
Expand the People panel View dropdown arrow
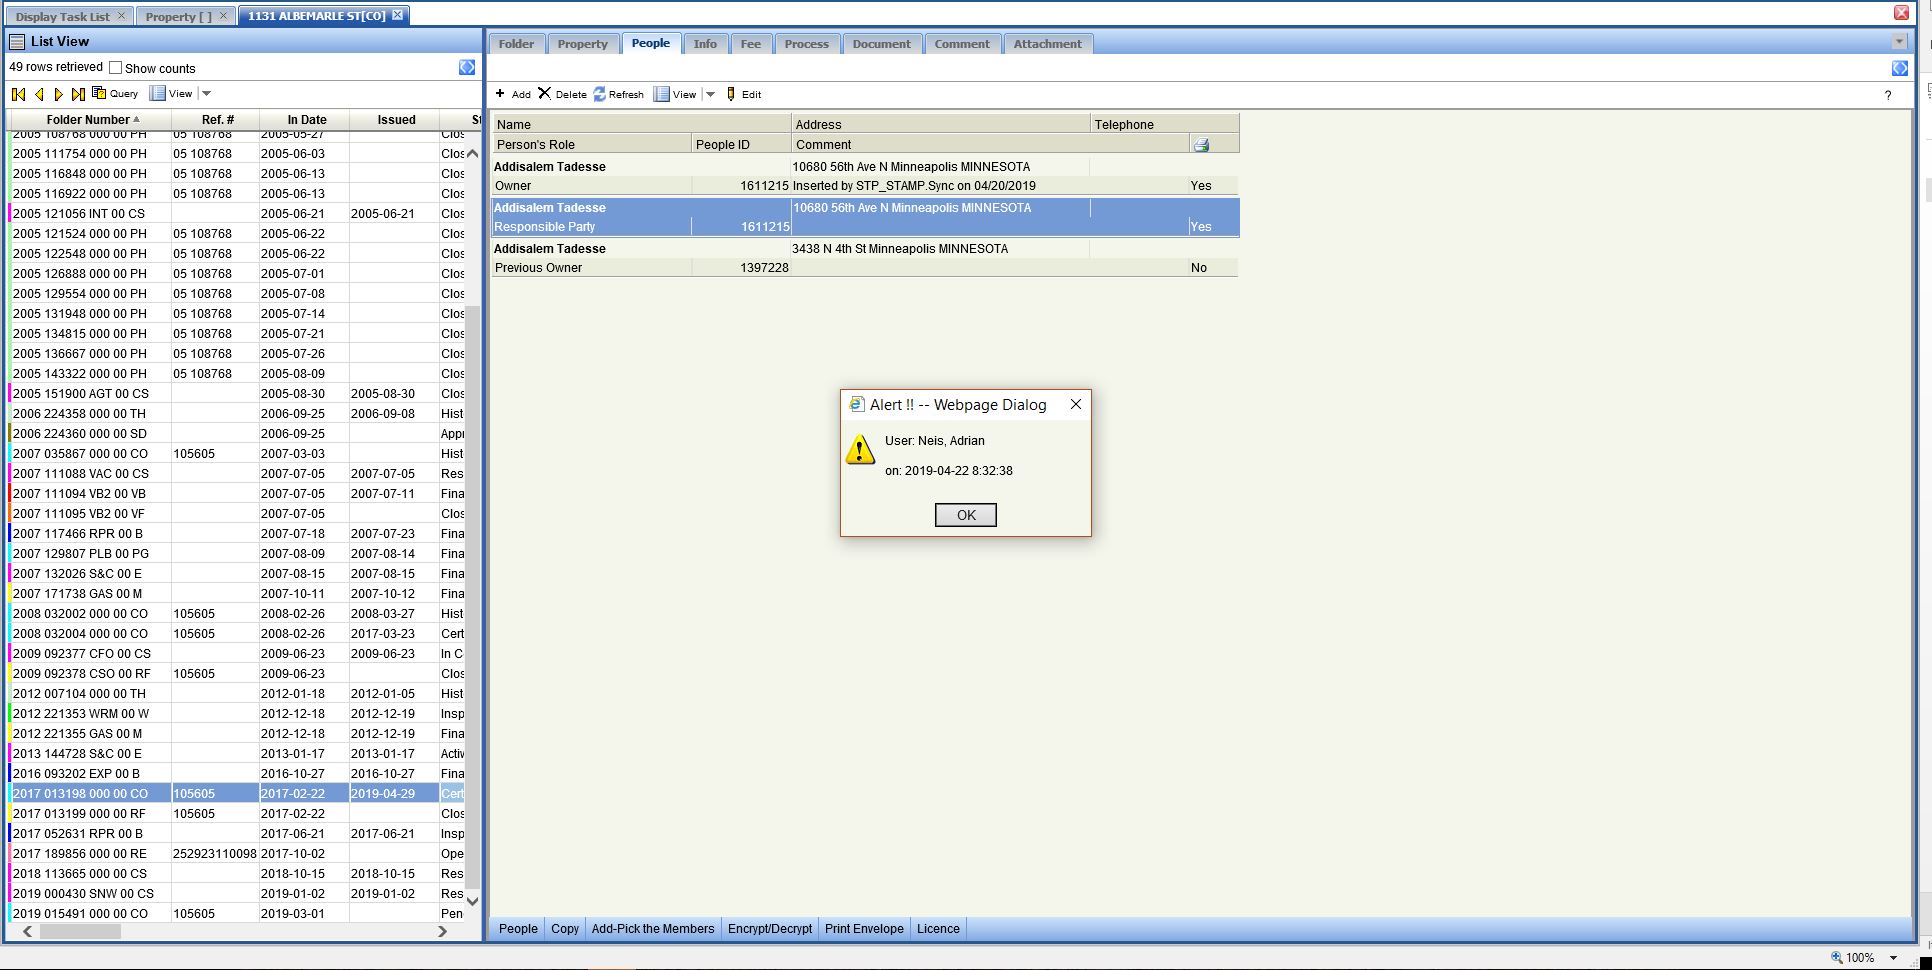coord(711,94)
